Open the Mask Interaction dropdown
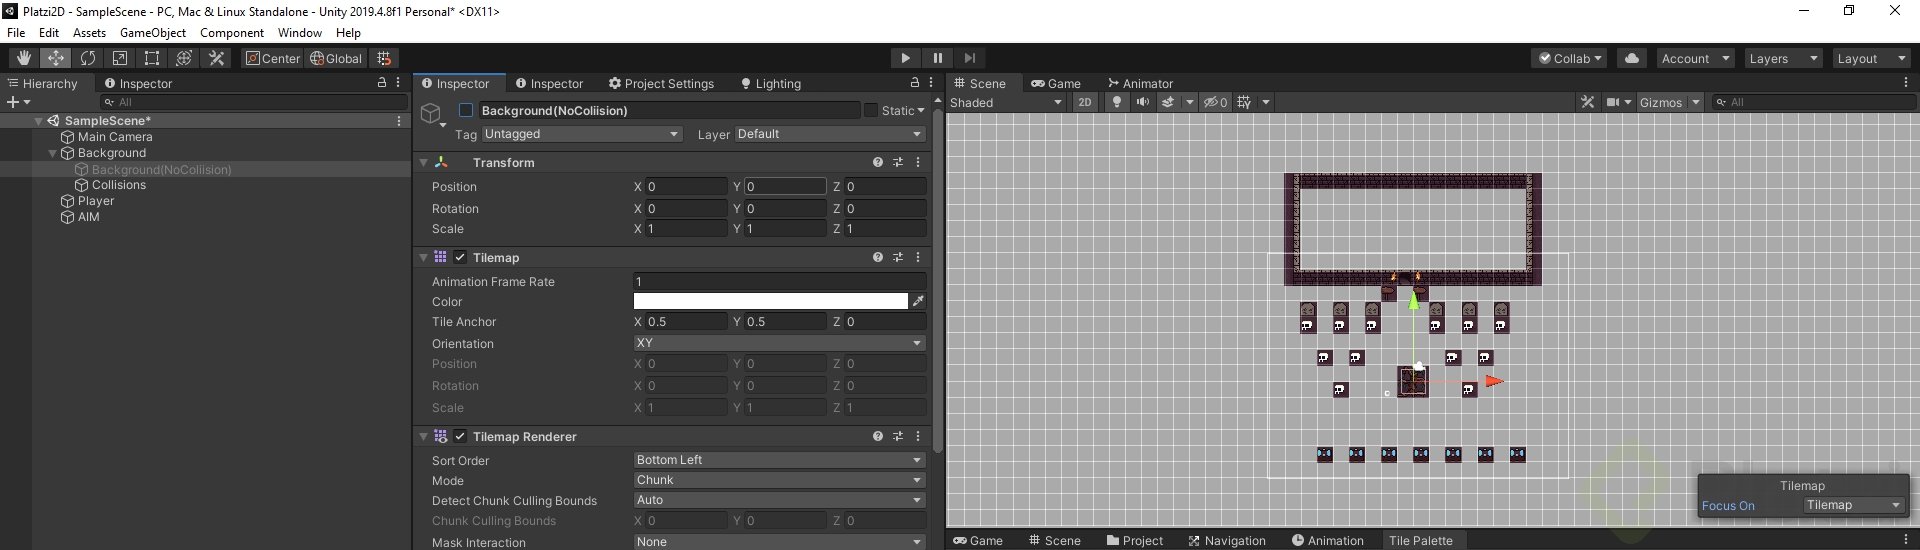This screenshot has width=1920, height=550. pos(779,542)
